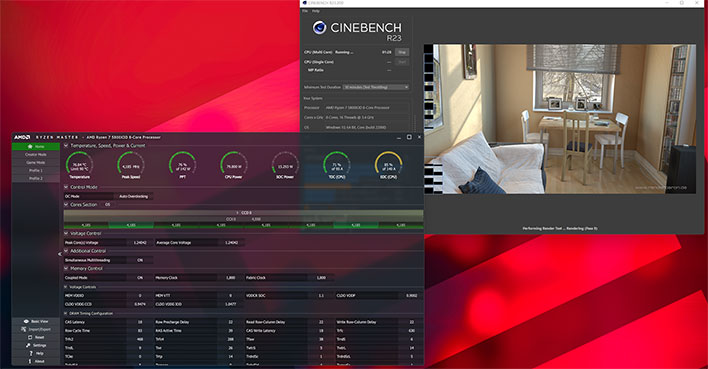Open Ryzen Master Settings wrench icon
Screen dimensions: 708x369
(x=28, y=345)
